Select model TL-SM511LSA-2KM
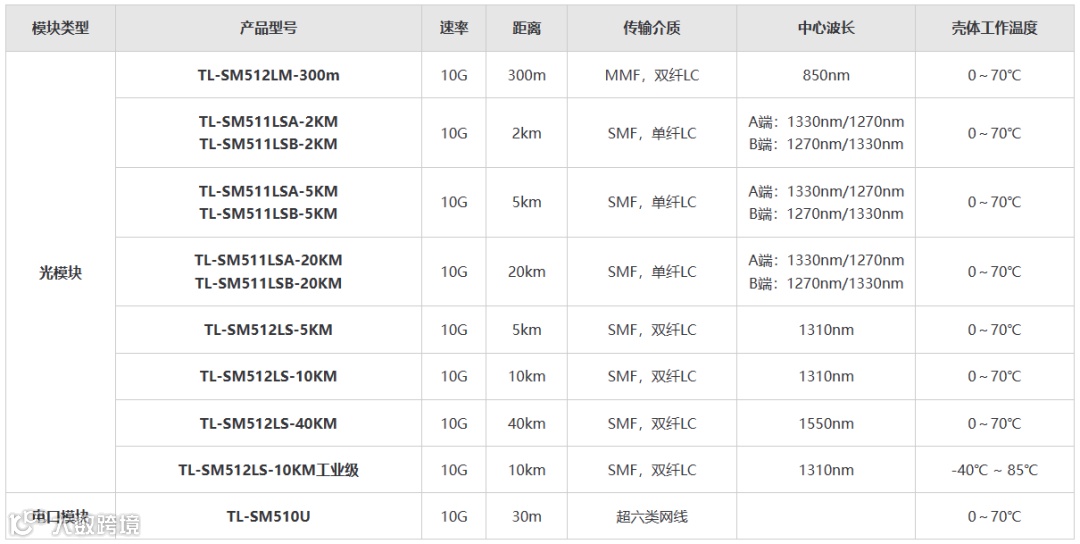The height and width of the screenshot is (544, 1080). [x=269, y=122]
